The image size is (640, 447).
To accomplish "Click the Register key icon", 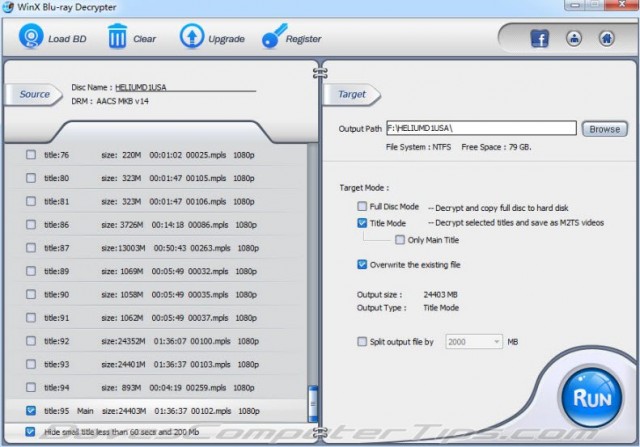I will coord(273,36).
